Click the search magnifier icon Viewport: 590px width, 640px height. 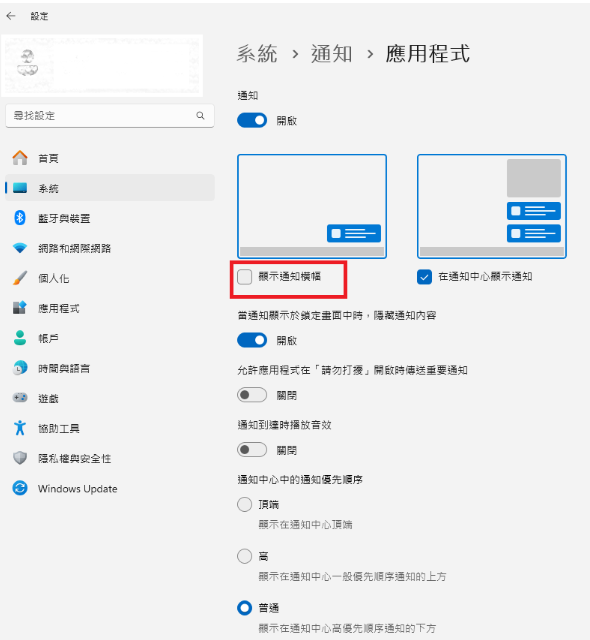(x=200, y=116)
